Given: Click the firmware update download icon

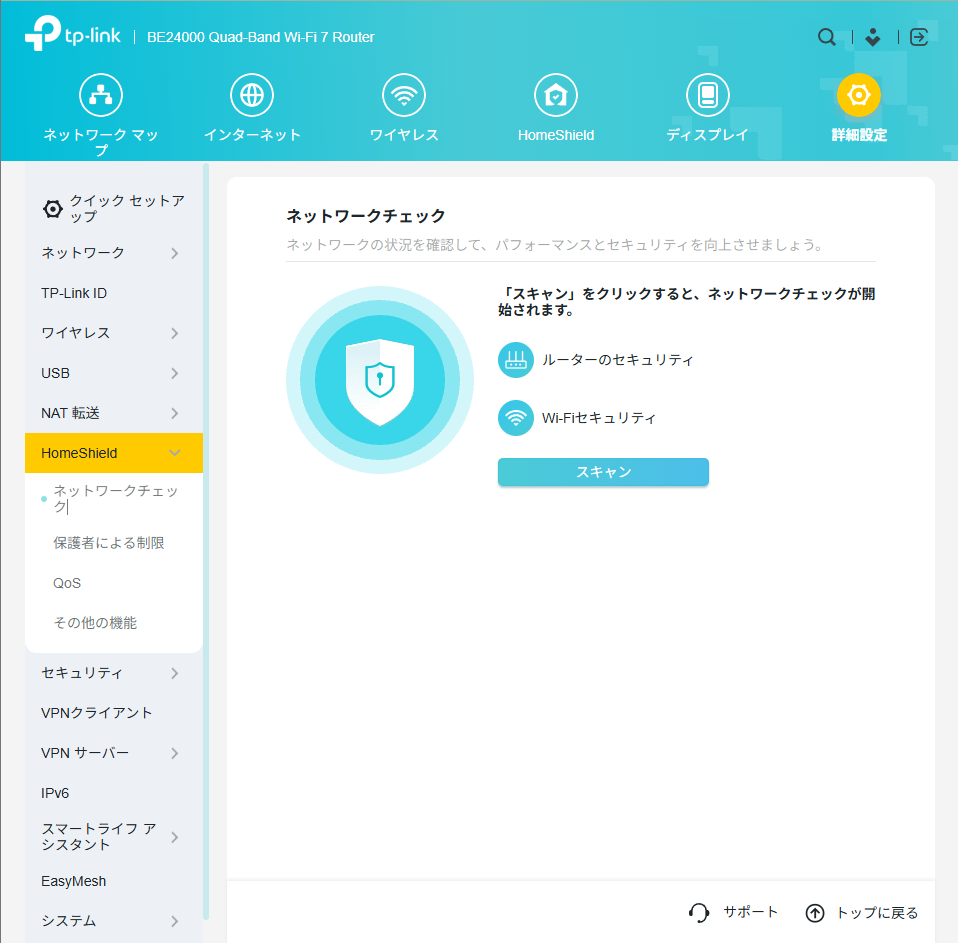Looking at the screenshot, I should [873, 37].
